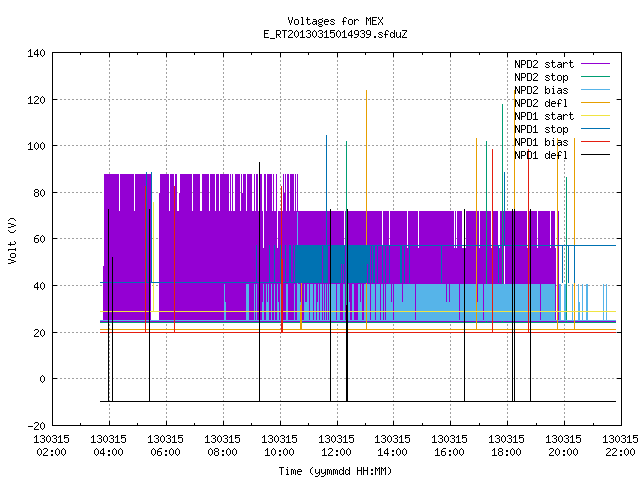The width and height of the screenshot is (640, 480).
Task: Click the x-axis tick label 130315 20:00
Action: tap(564, 446)
